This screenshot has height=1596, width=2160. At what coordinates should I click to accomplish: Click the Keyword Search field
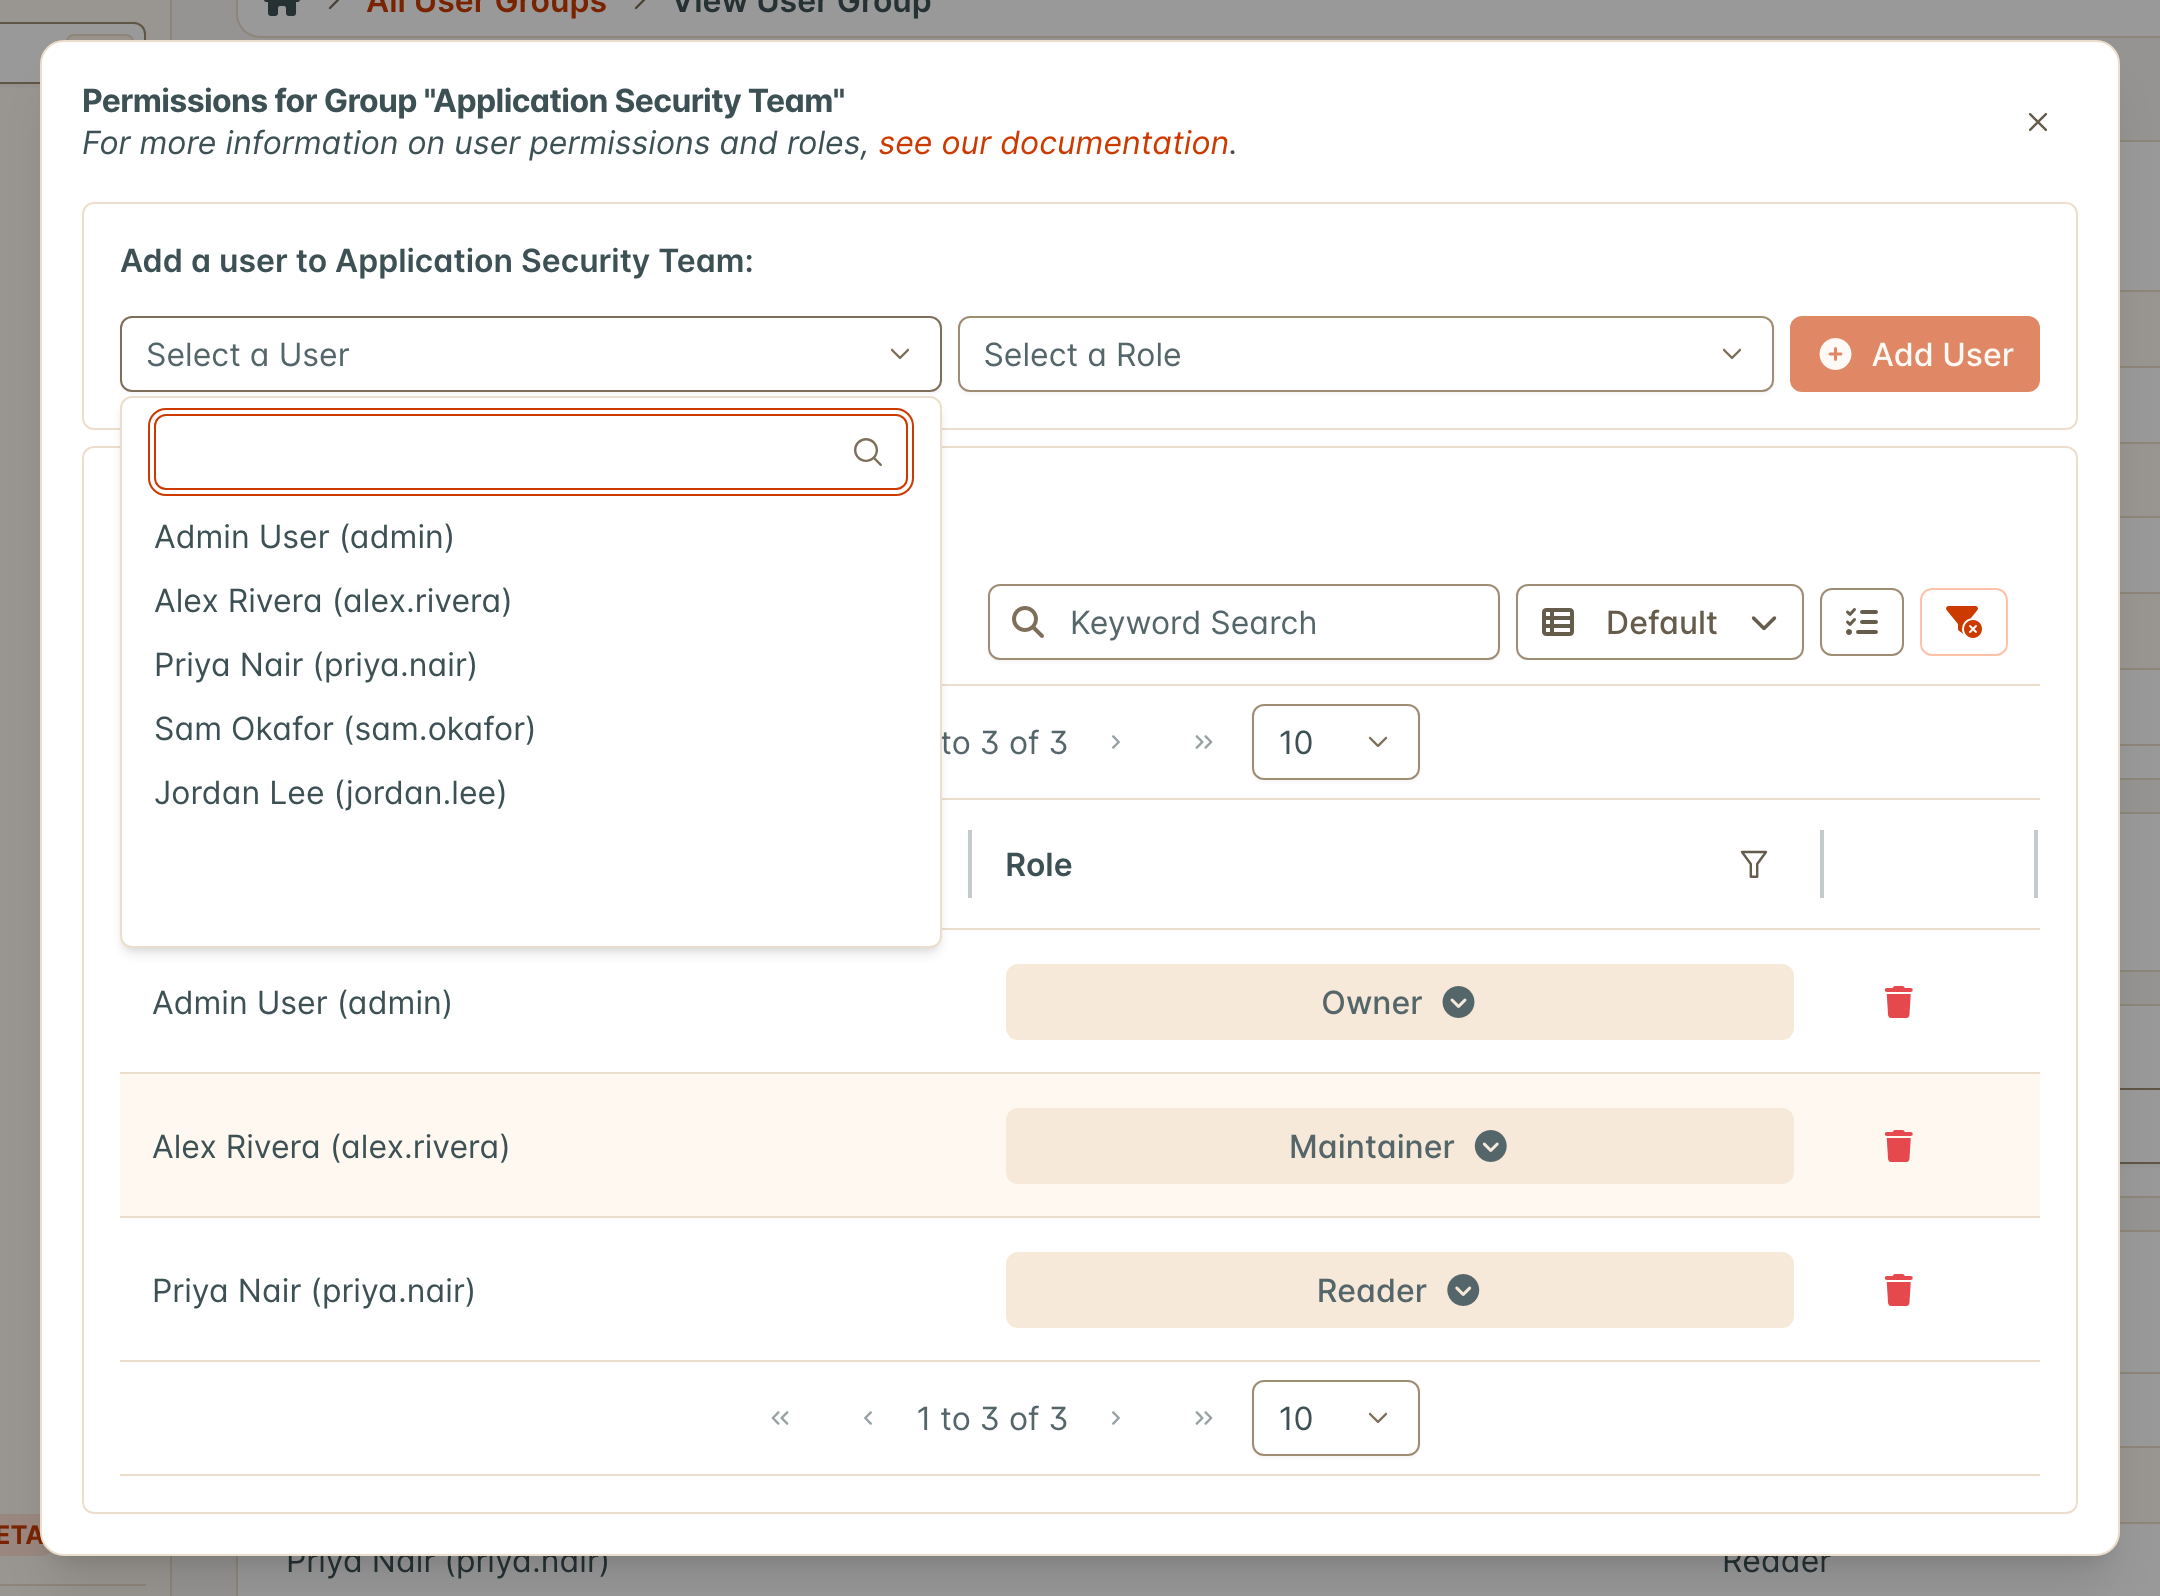coord(1243,622)
